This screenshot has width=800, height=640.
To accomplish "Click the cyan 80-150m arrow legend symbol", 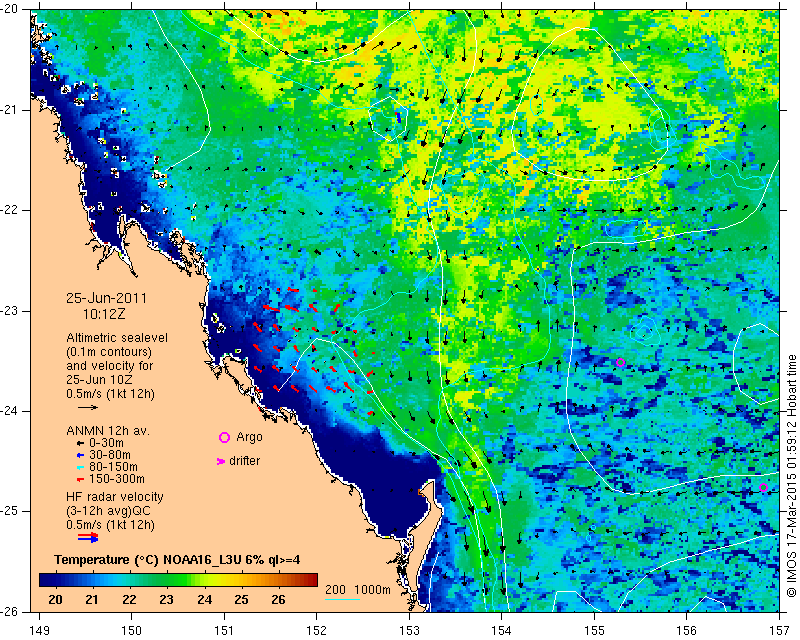I will point(80,467).
